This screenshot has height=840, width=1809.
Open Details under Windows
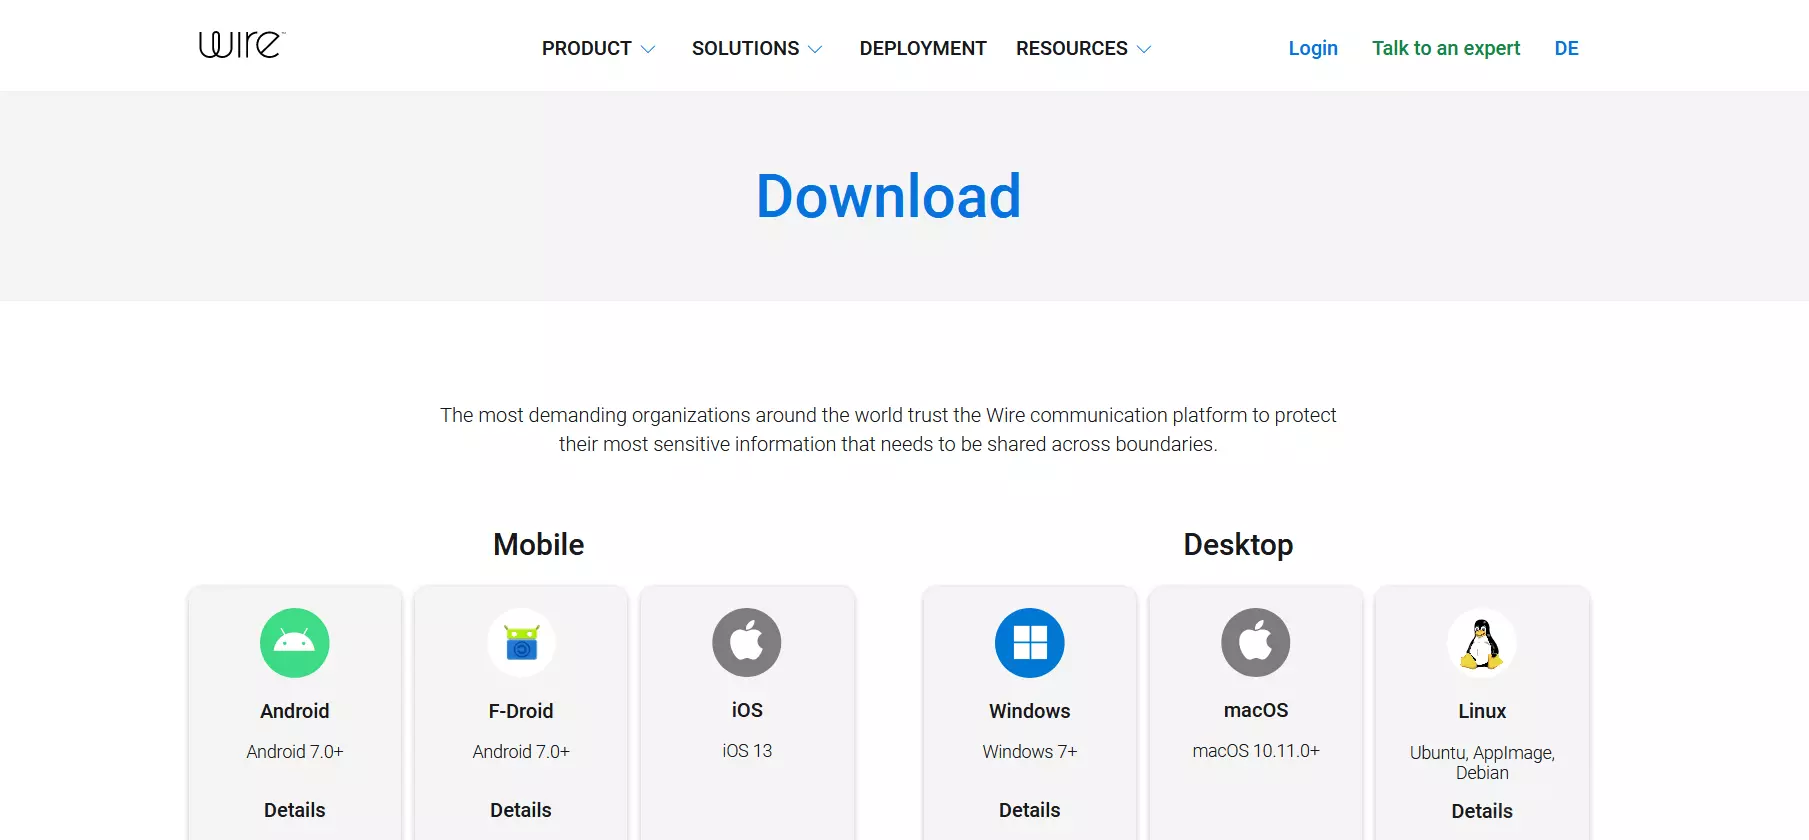pyautogui.click(x=1030, y=810)
